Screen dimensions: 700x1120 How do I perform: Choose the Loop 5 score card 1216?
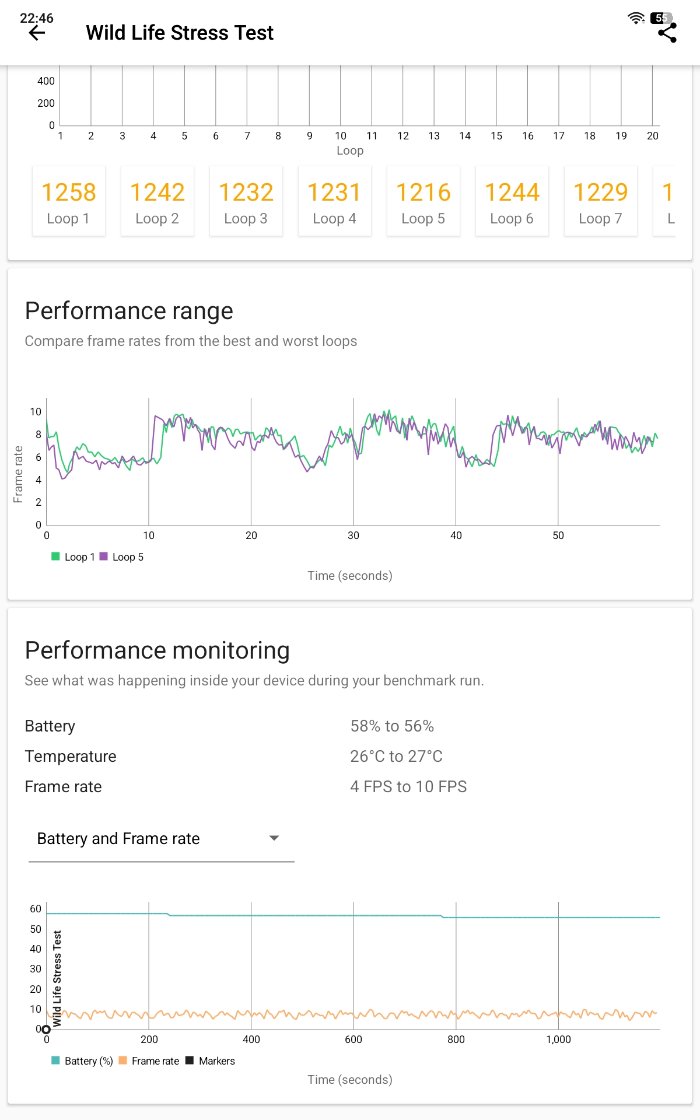[424, 201]
